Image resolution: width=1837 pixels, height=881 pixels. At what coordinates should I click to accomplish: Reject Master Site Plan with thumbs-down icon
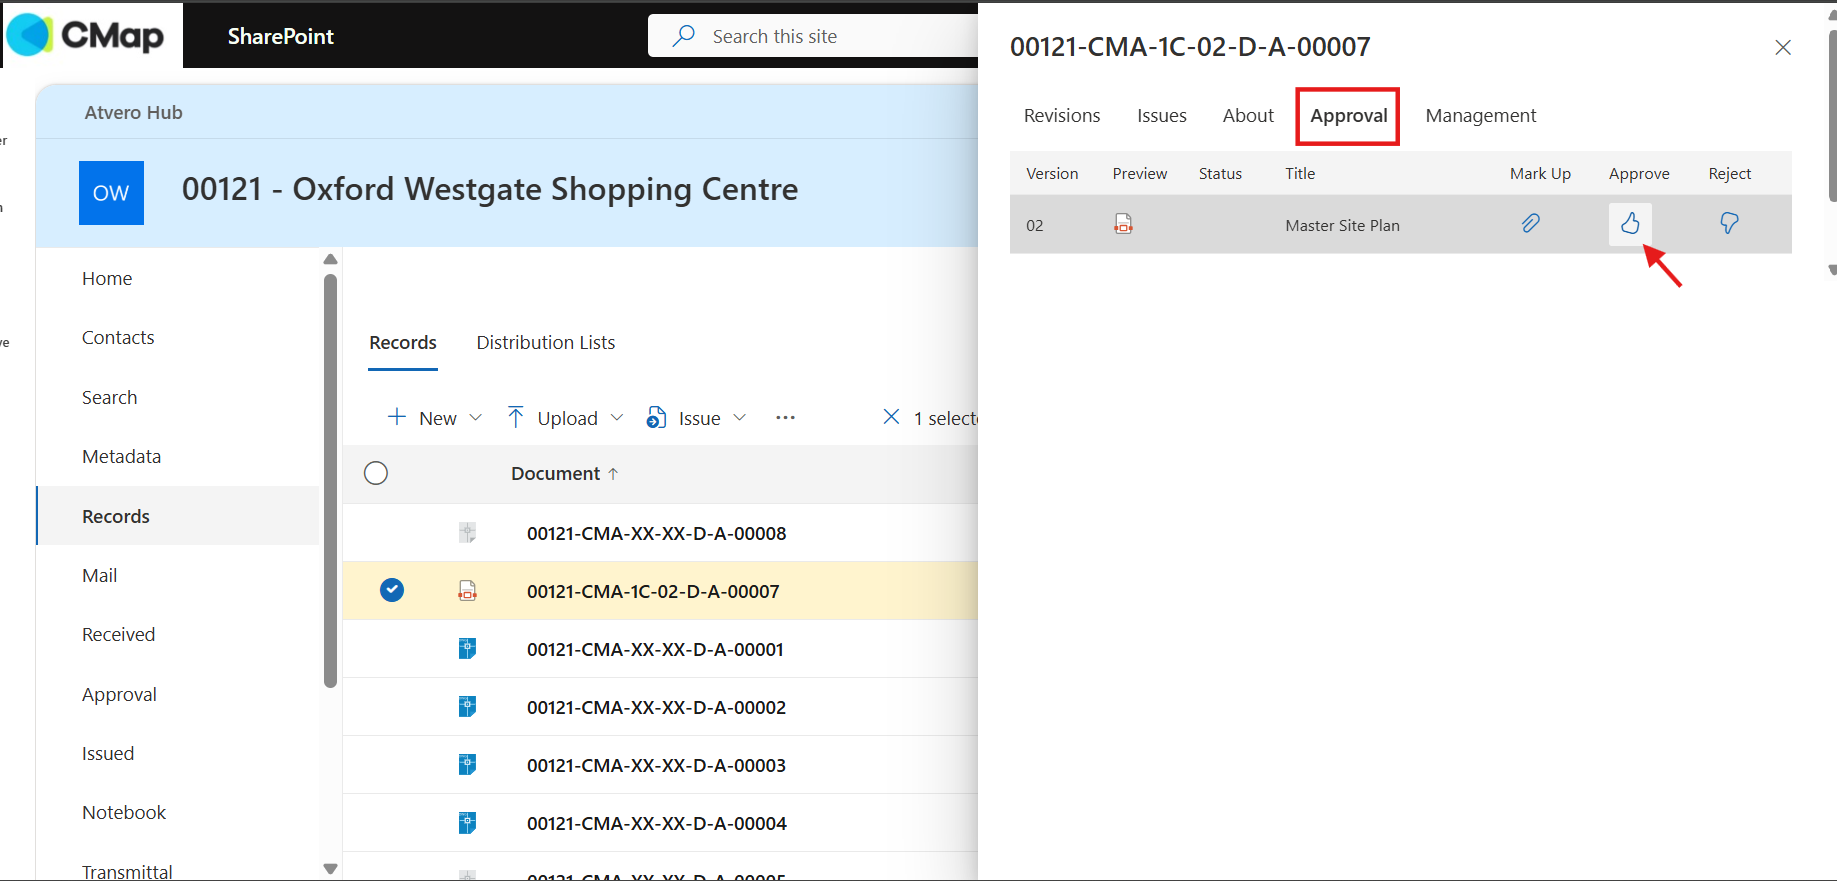coord(1729,224)
